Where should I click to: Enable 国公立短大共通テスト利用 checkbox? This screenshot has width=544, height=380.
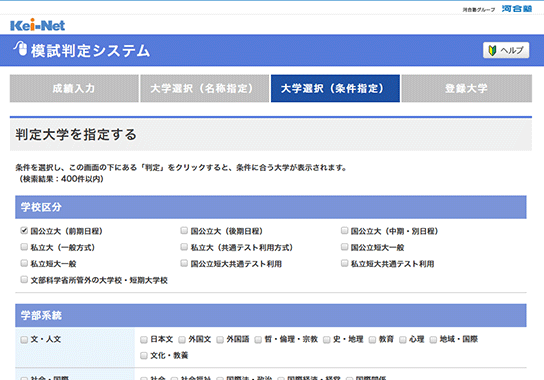click(184, 263)
